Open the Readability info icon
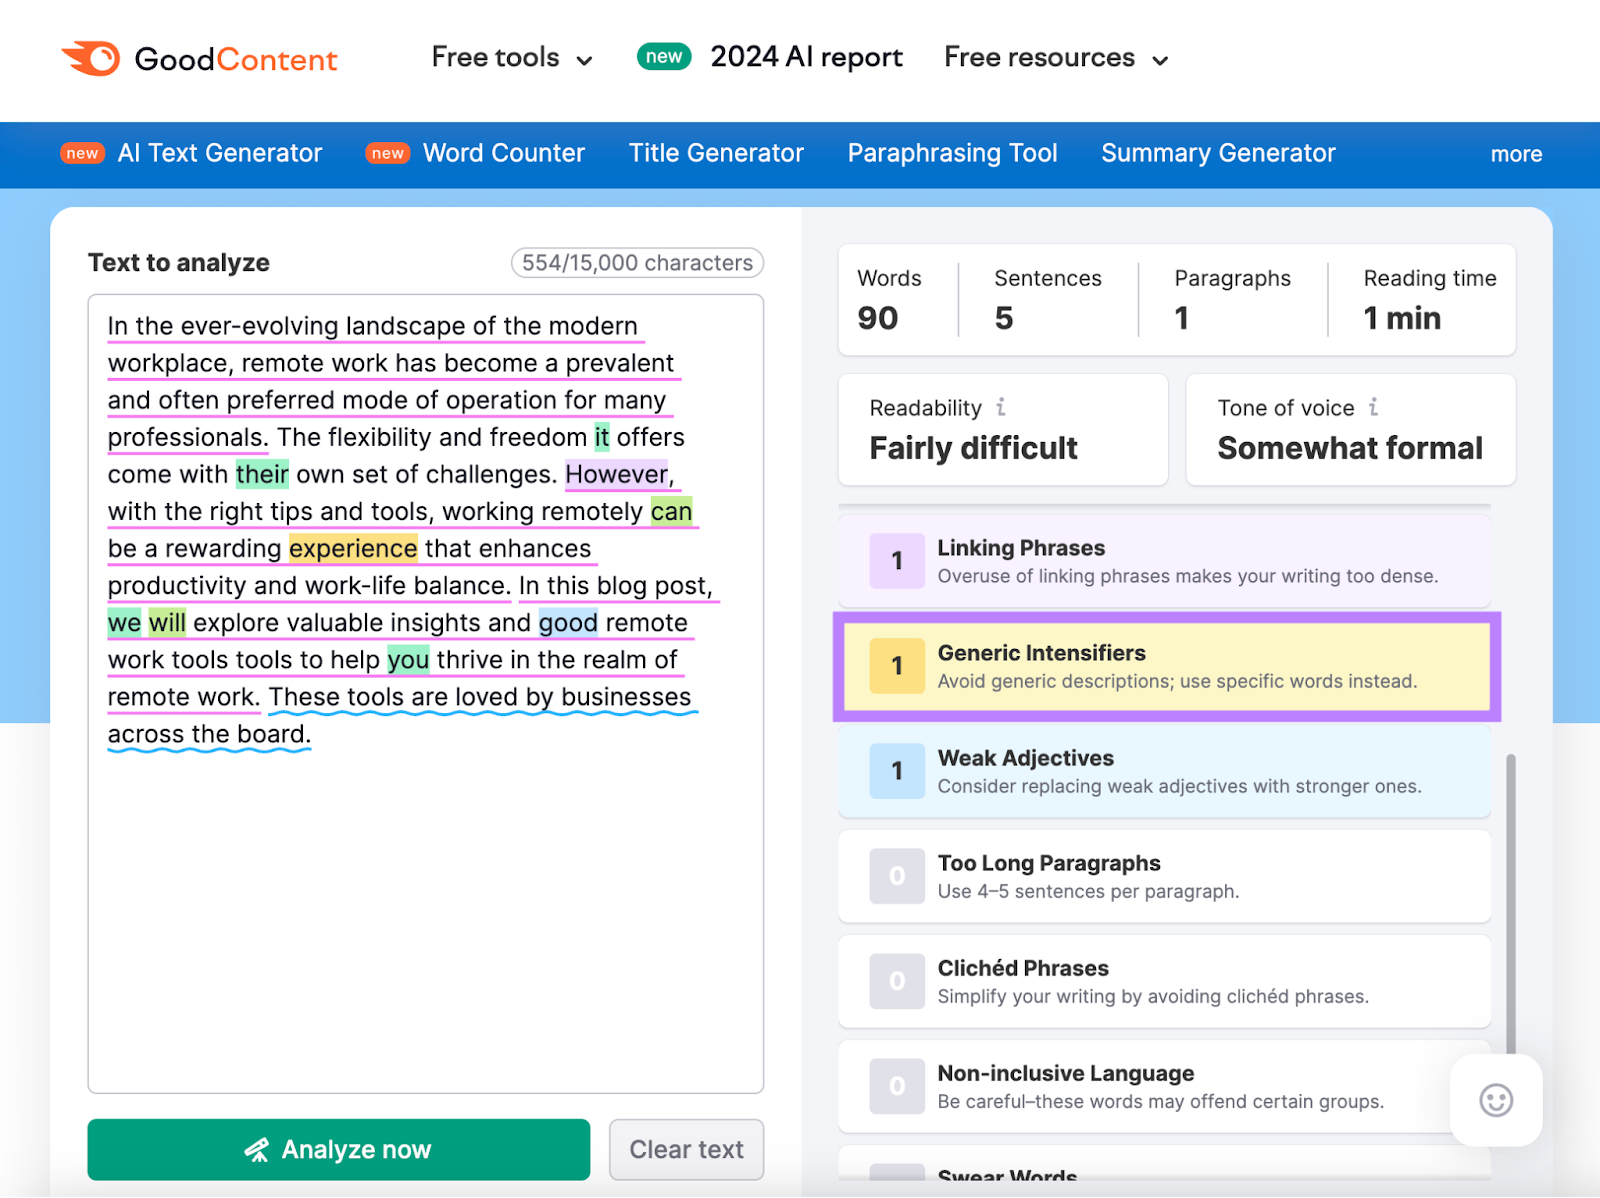This screenshot has width=1600, height=1198. (x=1001, y=407)
